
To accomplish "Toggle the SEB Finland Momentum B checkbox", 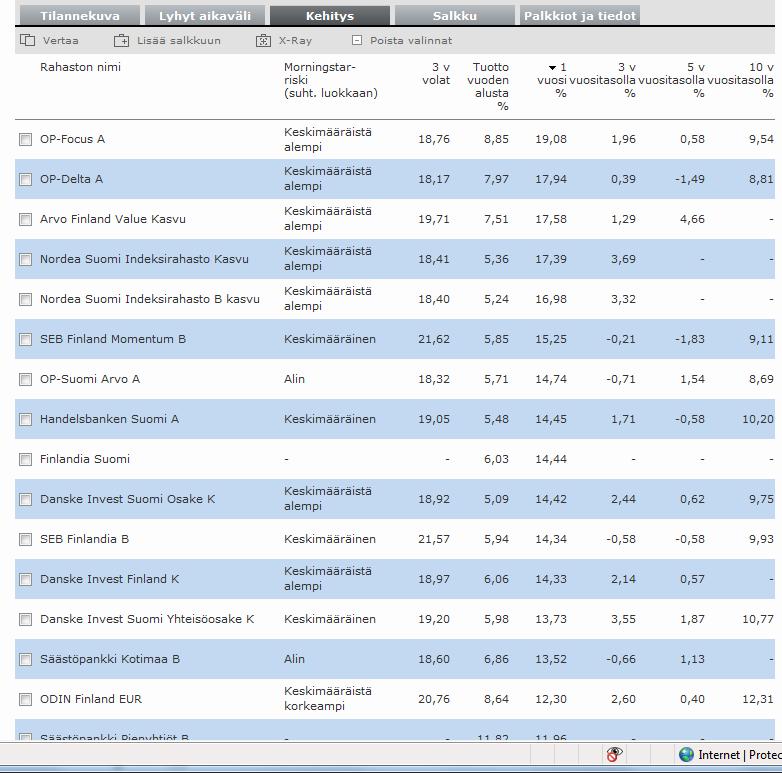I will (x=25, y=339).
